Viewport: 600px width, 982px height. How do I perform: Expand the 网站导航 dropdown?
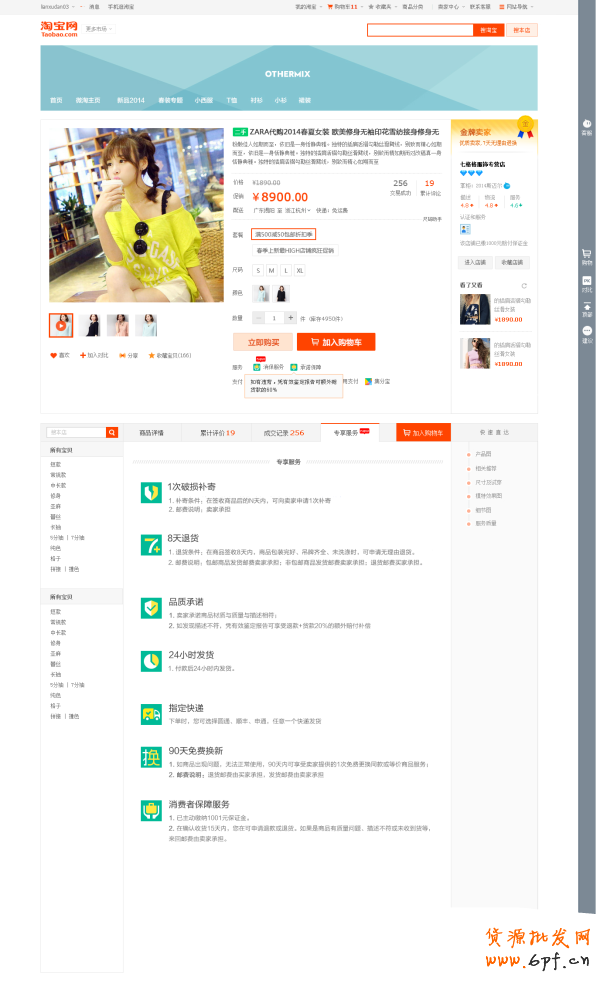click(x=517, y=7)
